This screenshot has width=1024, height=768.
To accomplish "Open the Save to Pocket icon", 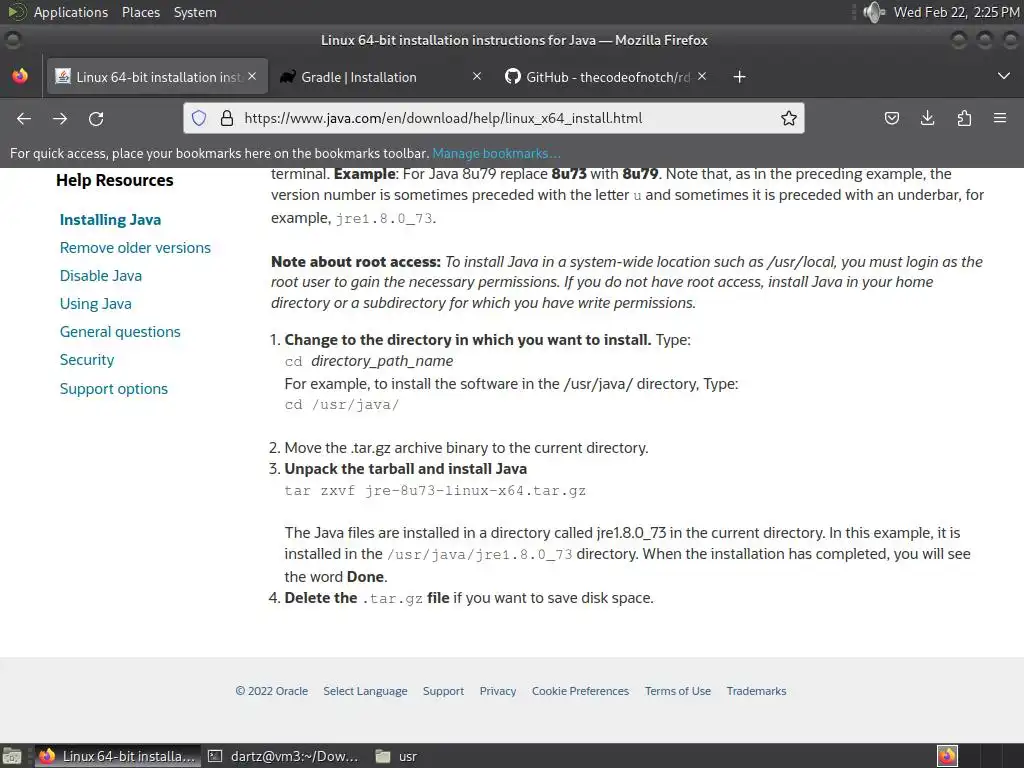I will click(891, 118).
